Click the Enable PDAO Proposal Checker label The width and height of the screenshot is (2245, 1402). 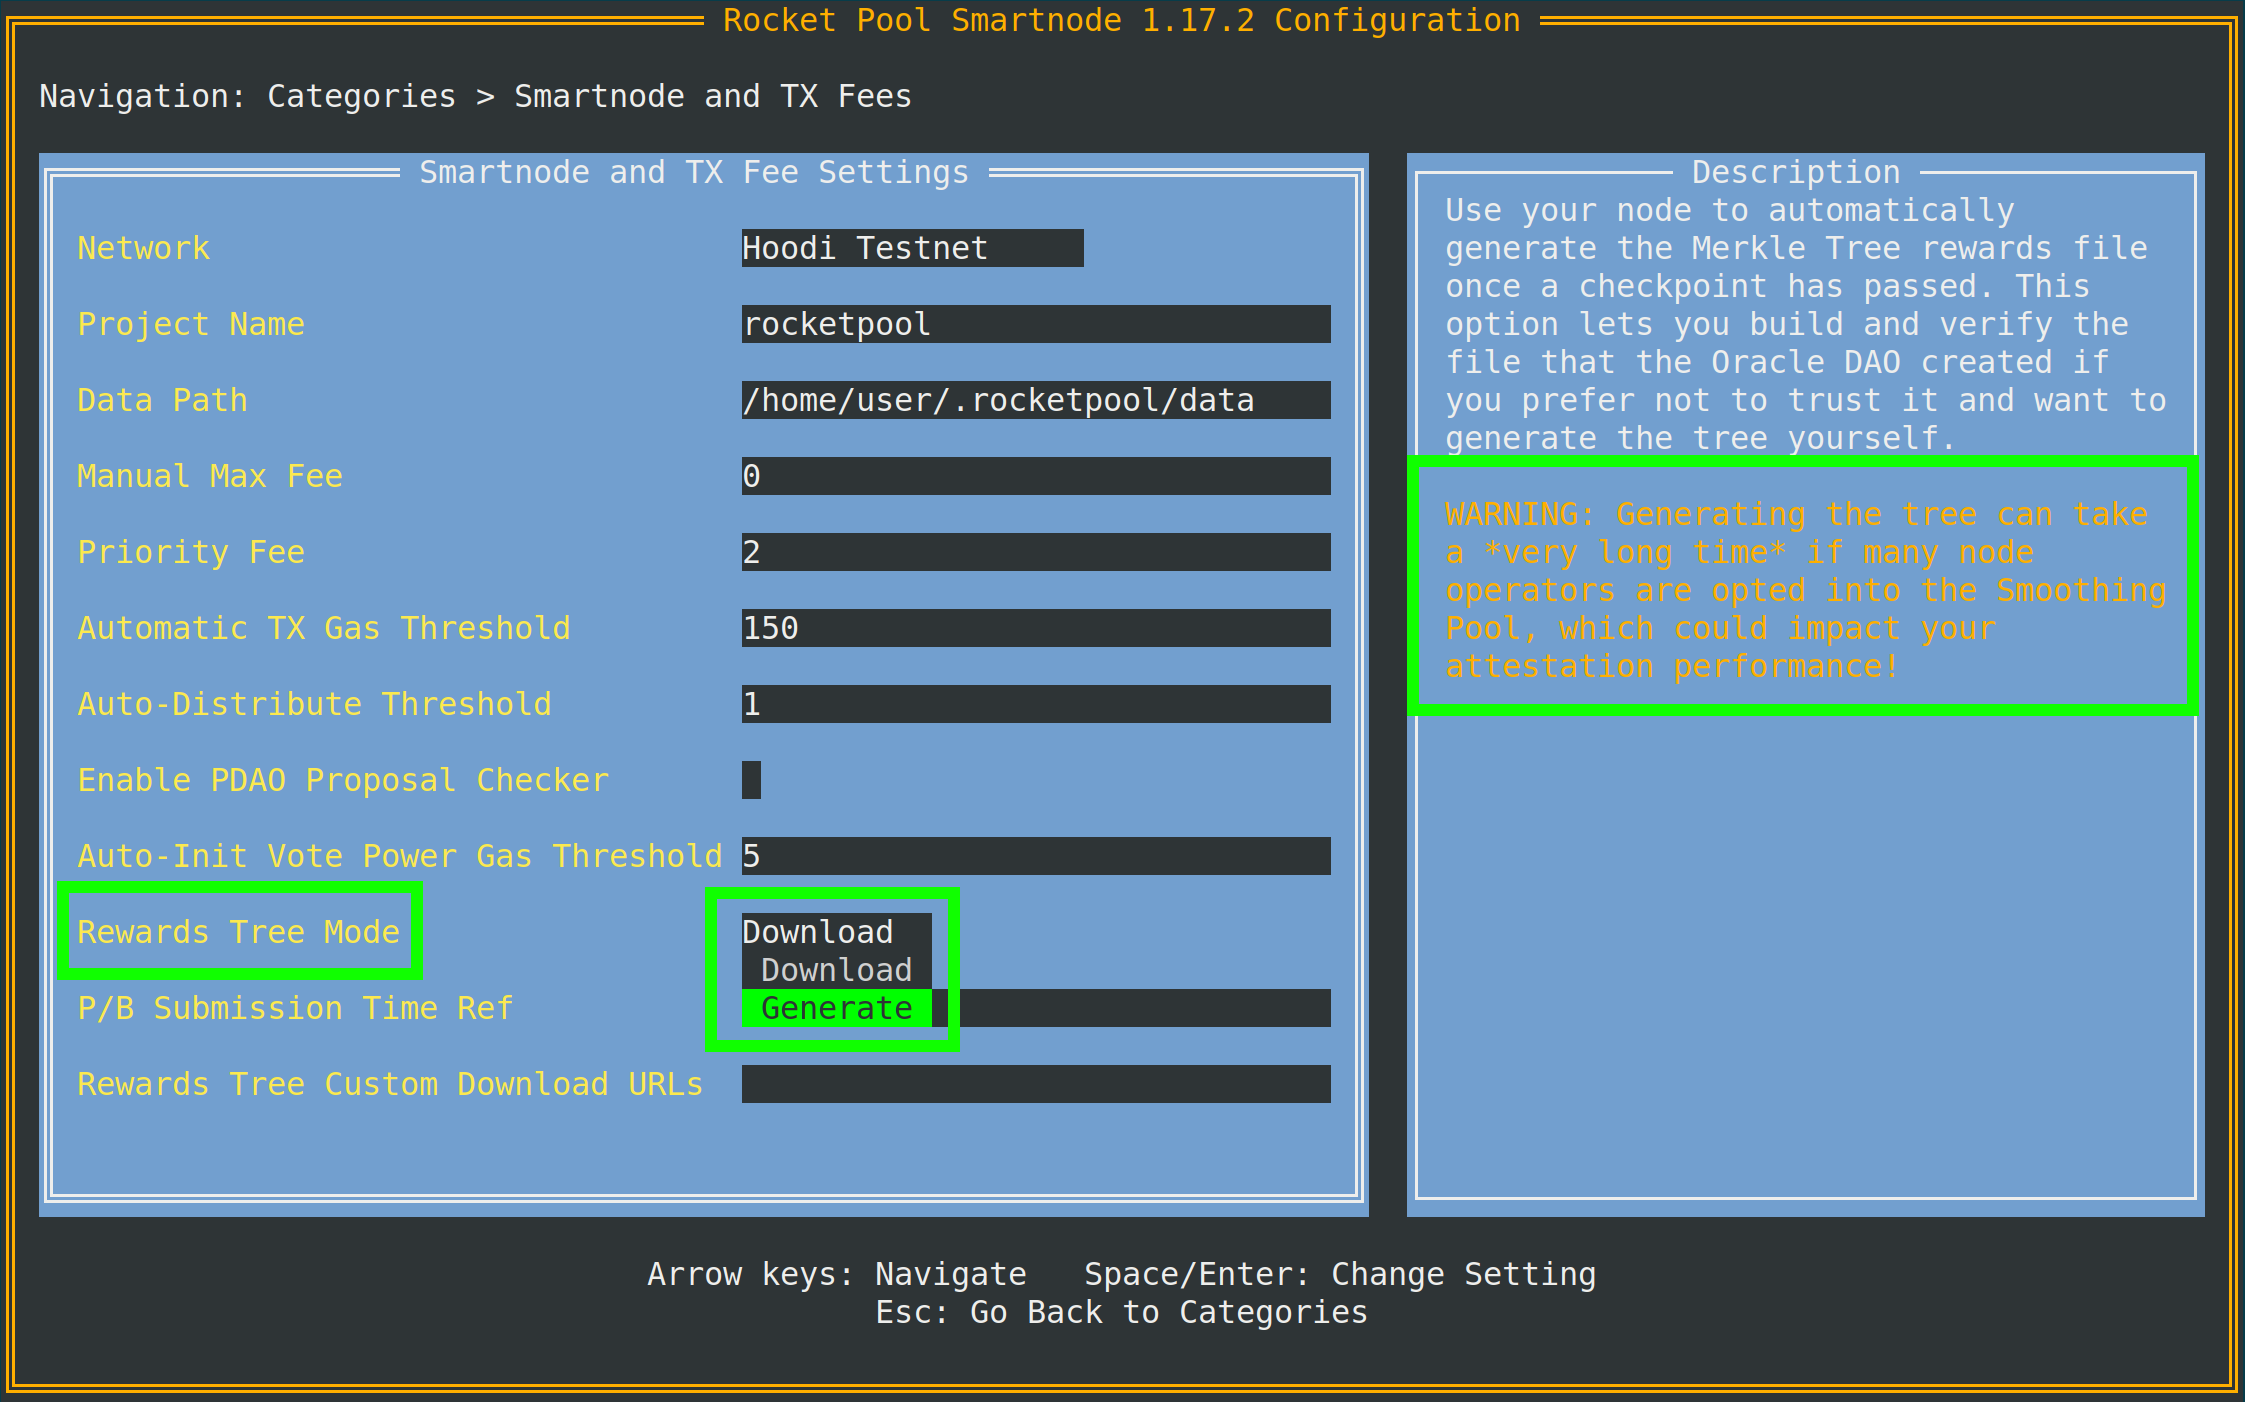pyautogui.click(x=342, y=780)
